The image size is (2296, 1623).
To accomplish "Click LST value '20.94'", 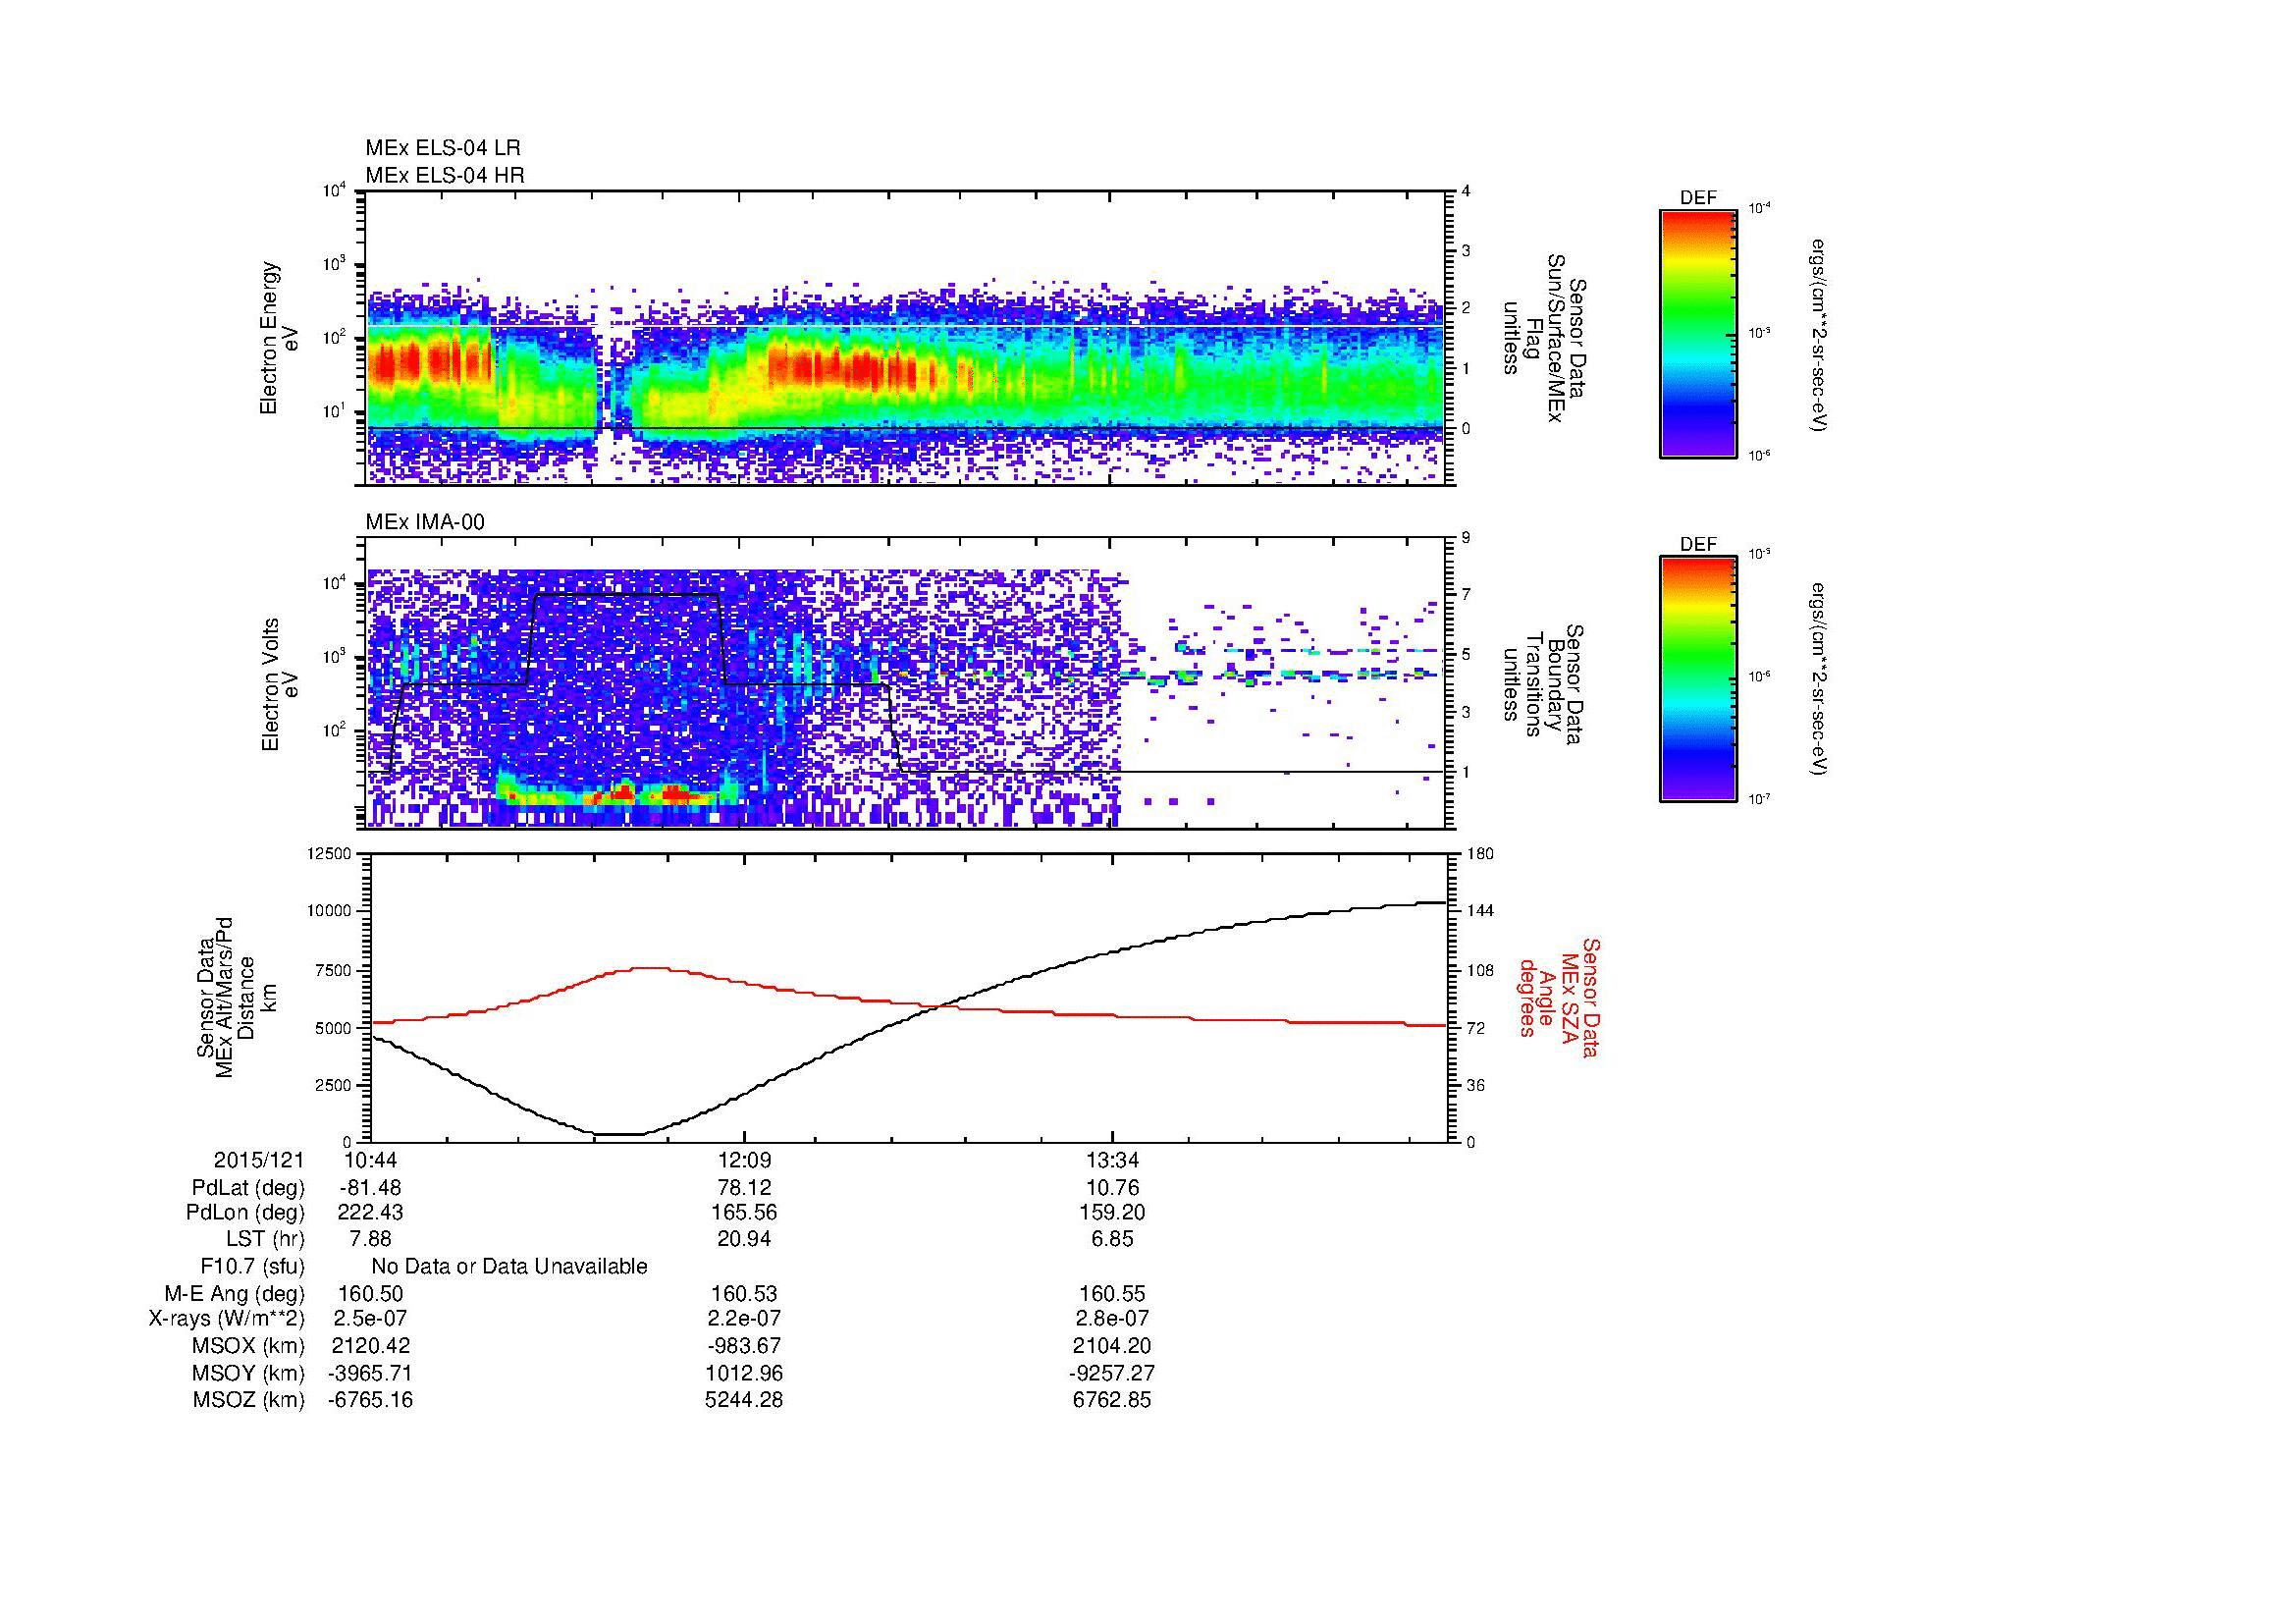I will pyautogui.click(x=743, y=1239).
